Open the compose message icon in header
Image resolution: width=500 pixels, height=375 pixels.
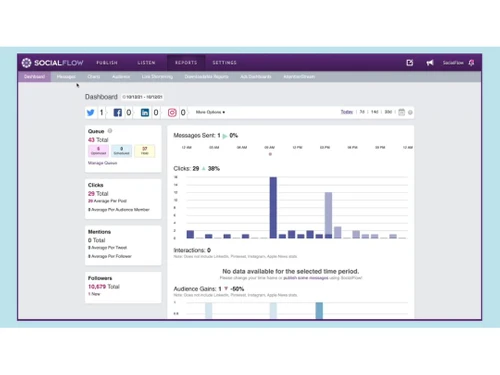tap(410, 63)
